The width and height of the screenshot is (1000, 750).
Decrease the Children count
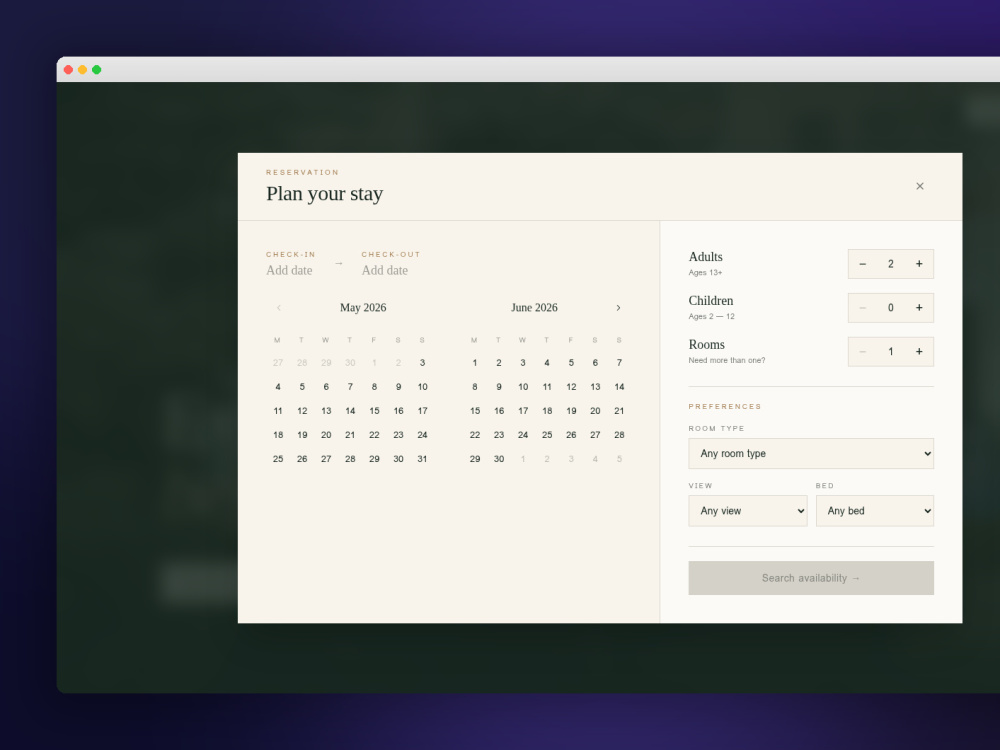point(862,308)
